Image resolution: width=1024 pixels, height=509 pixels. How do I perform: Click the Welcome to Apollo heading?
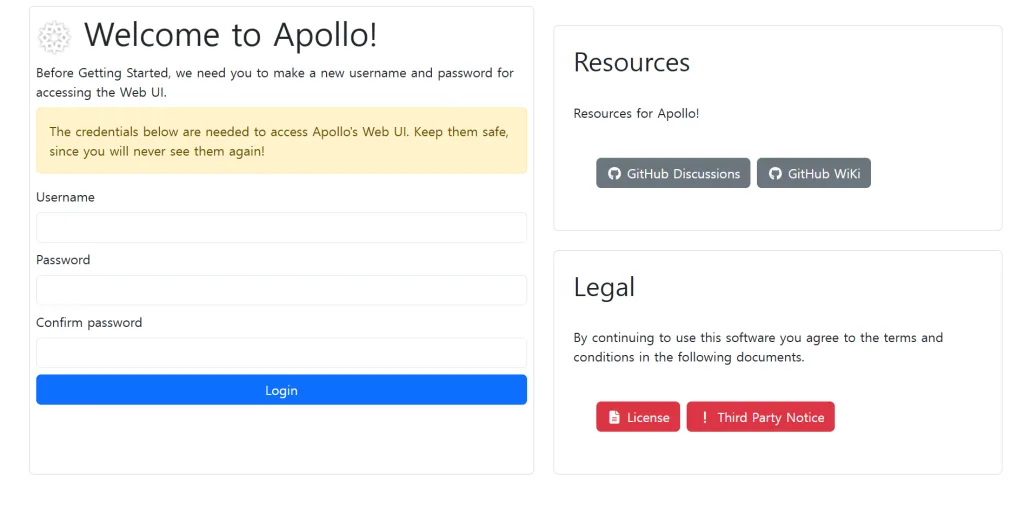tap(231, 35)
